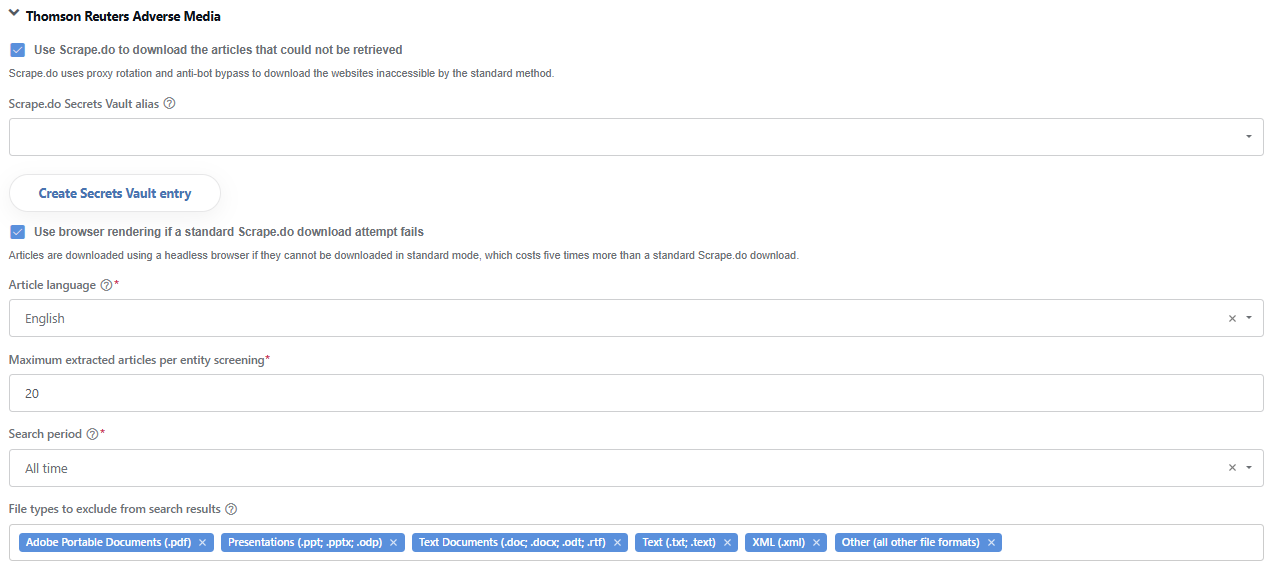Open the Scrape.do Secrets Vault alias dropdown
Screen dimensions: 1274x575
636,137
